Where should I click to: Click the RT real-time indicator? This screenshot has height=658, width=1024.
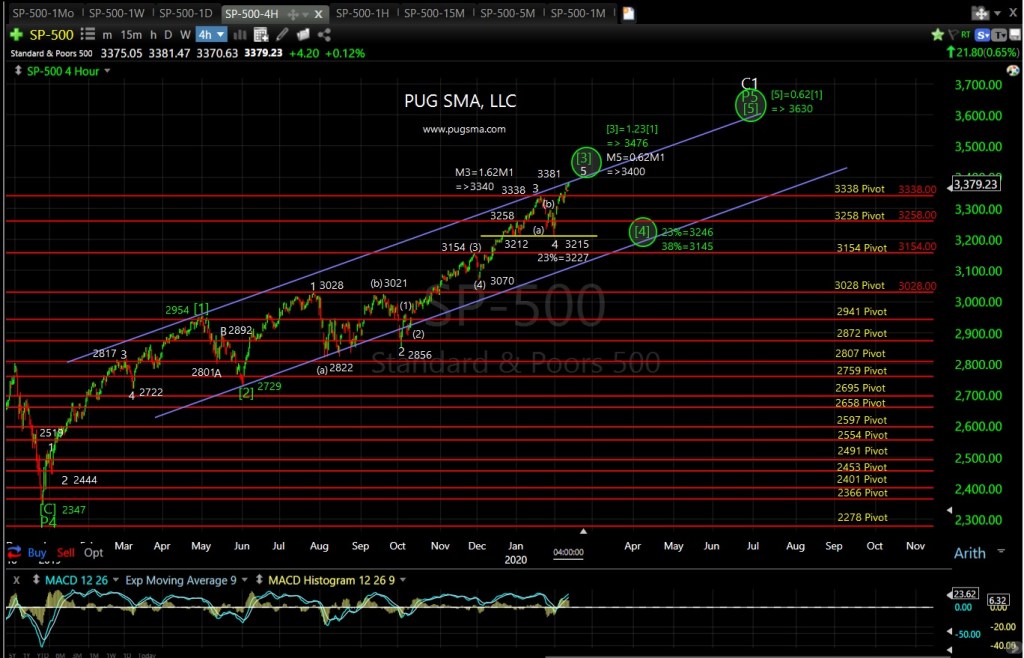(965, 35)
